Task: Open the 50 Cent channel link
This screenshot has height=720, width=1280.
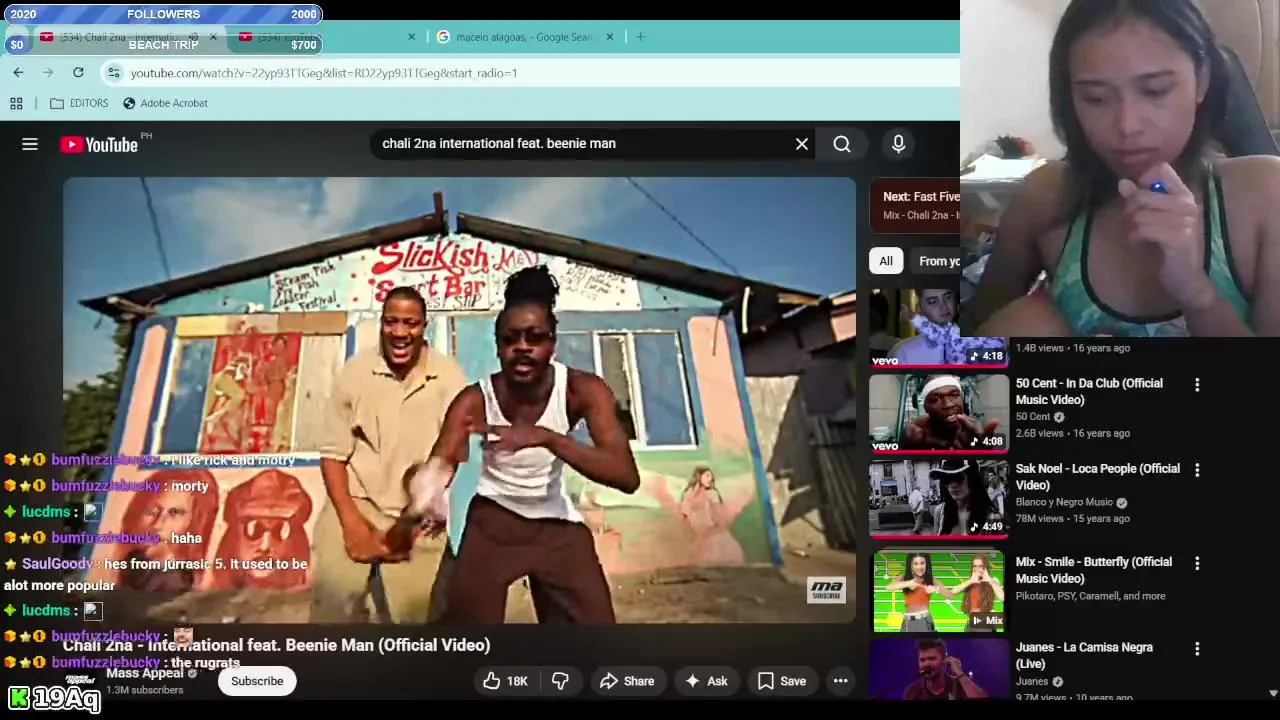Action: pos(1033,416)
